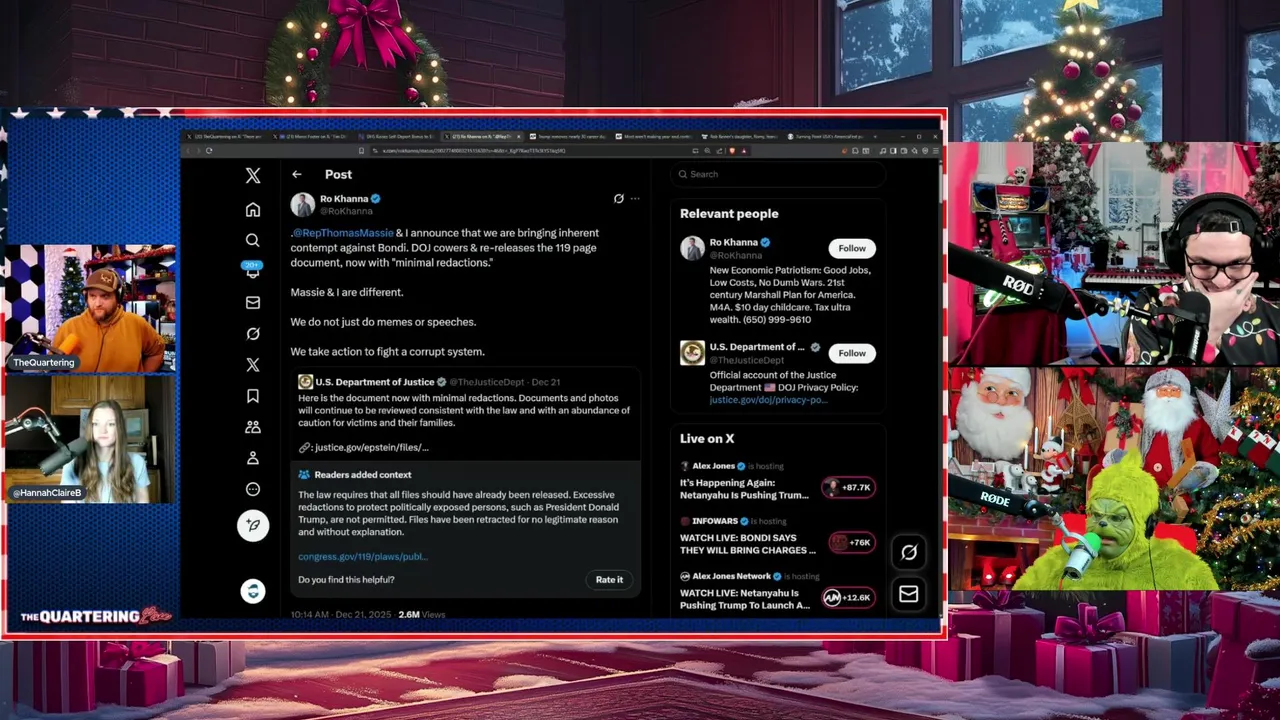
Task: Go back using the arrow beside Post
Action: (297, 174)
